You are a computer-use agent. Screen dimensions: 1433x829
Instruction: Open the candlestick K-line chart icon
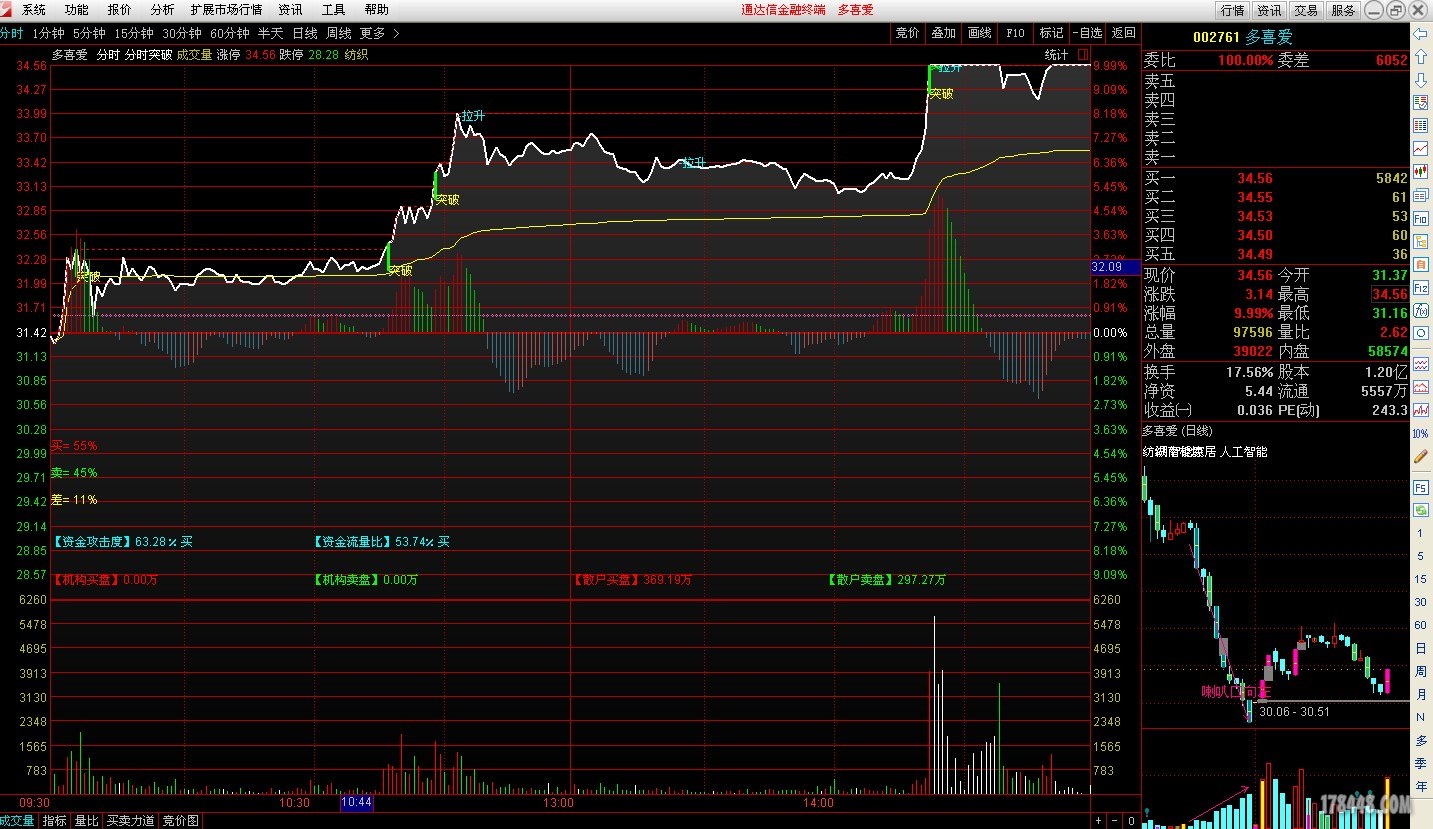pos(1420,172)
